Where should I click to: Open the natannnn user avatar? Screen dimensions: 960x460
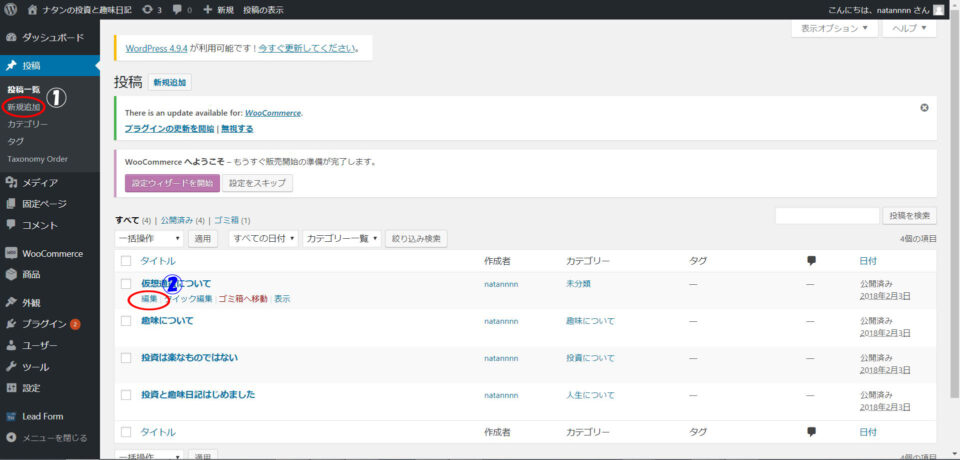coord(939,9)
